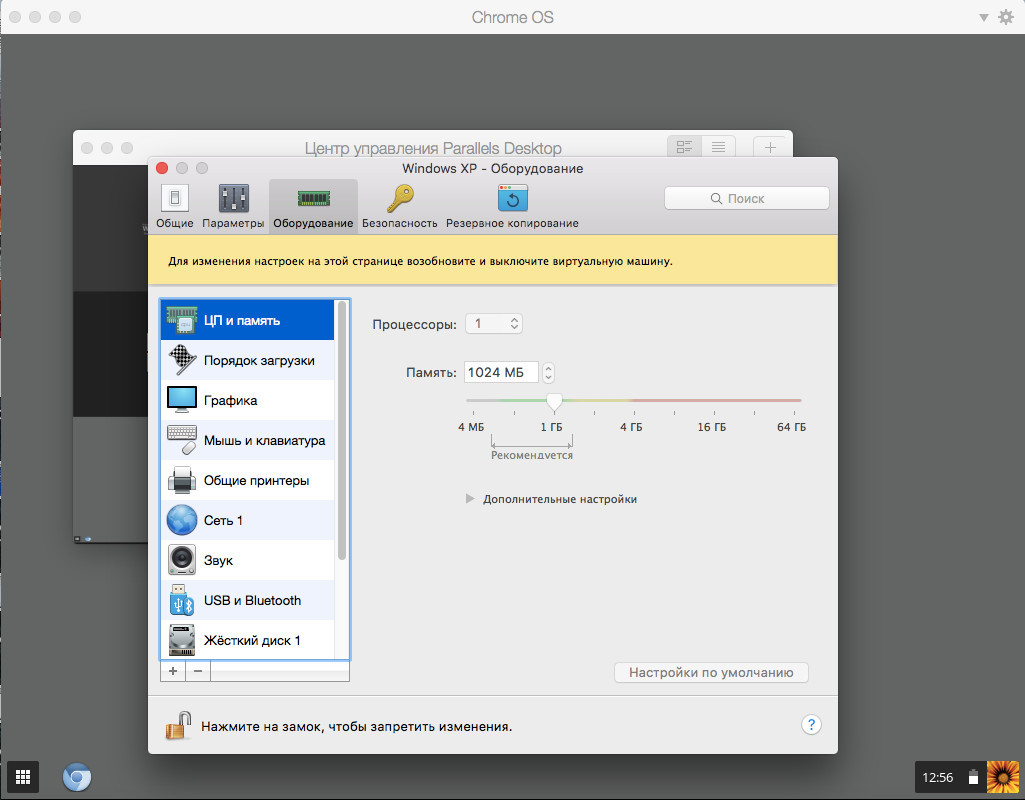Open the Общие settings tab icon
Image resolution: width=1025 pixels, height=800 pixels.
click(x=175, y=198)
